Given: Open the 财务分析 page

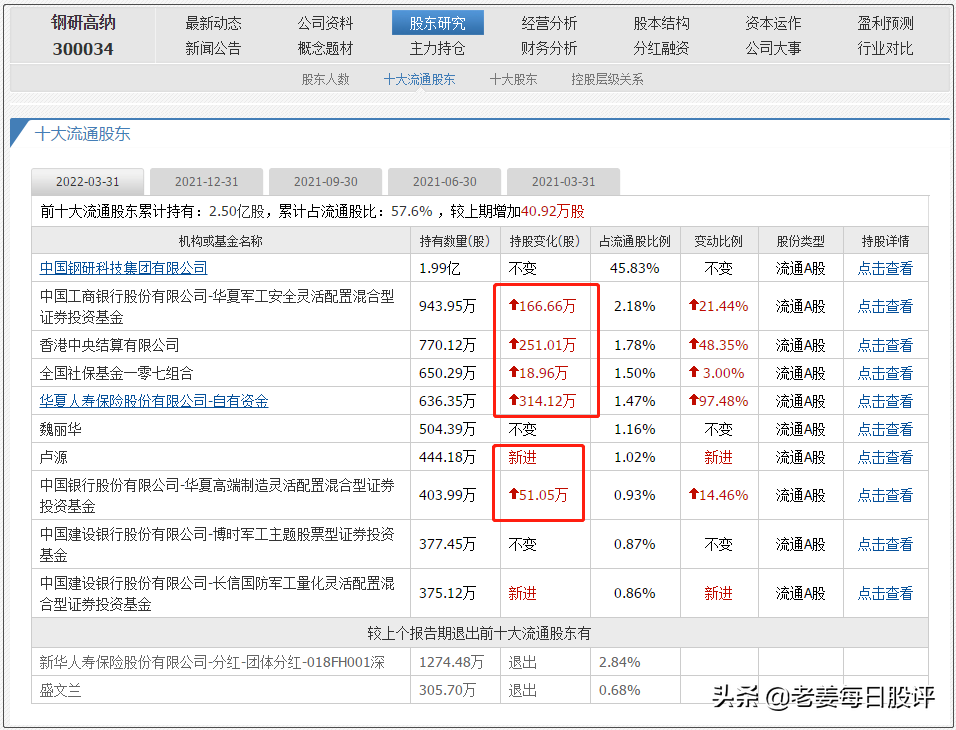Looking at the screenshot, I should [549, 48].
